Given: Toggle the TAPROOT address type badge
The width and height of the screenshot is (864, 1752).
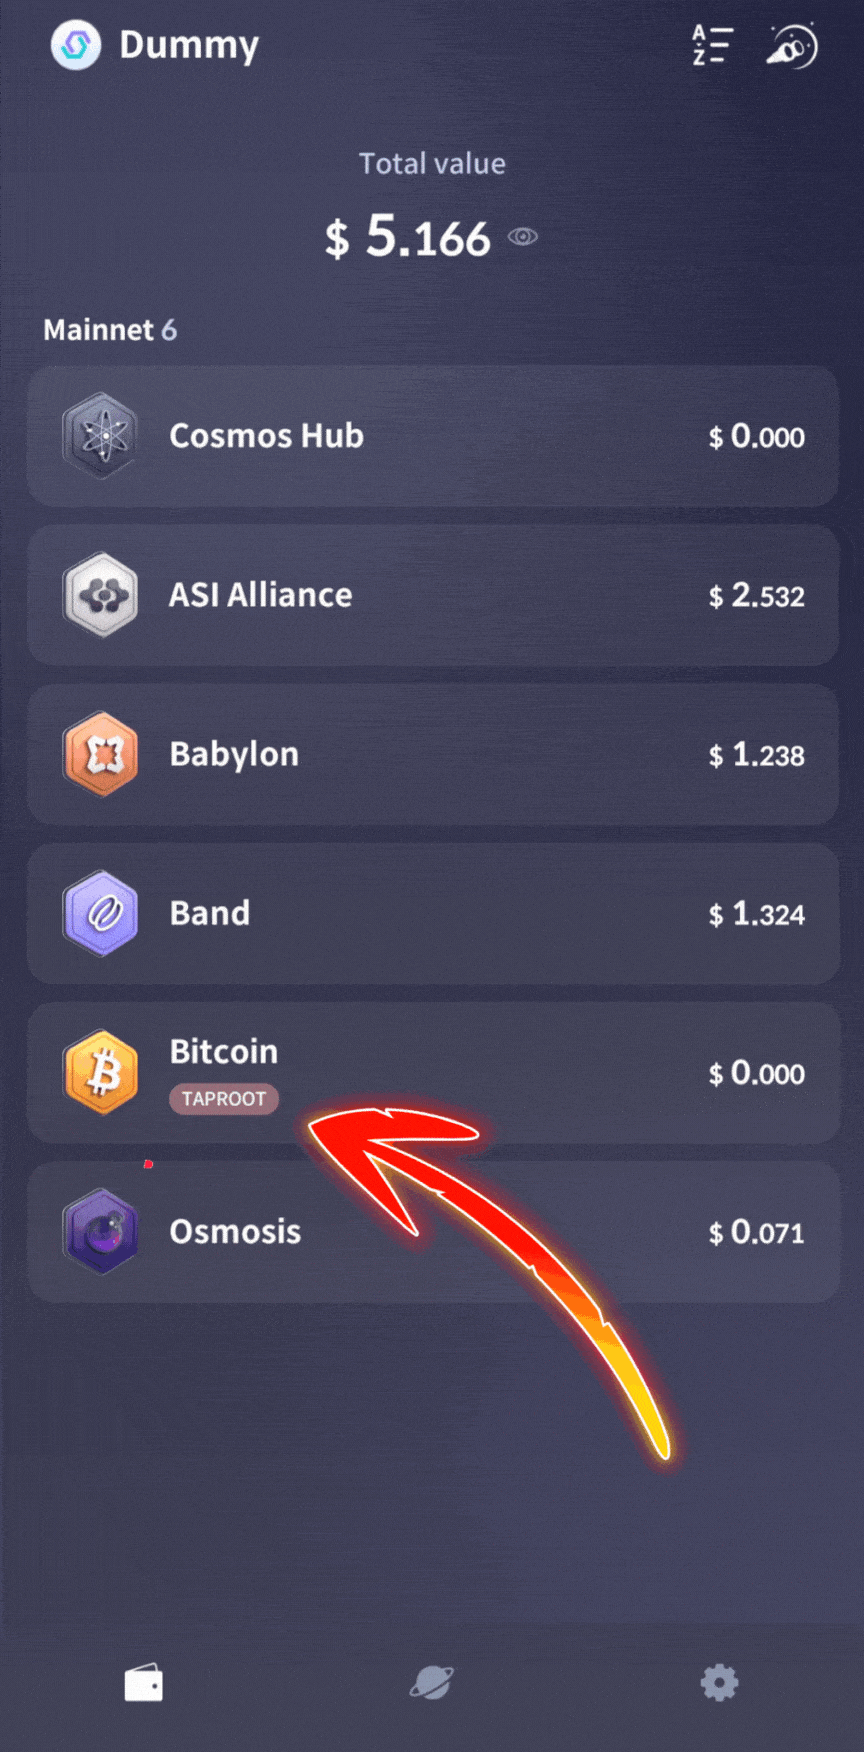Looking at the screenshot, I should 223,1098.
